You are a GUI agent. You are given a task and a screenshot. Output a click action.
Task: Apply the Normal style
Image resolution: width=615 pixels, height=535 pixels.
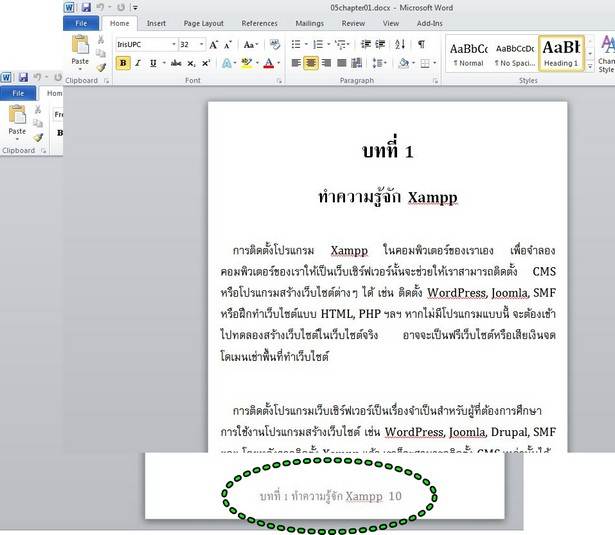468,54
